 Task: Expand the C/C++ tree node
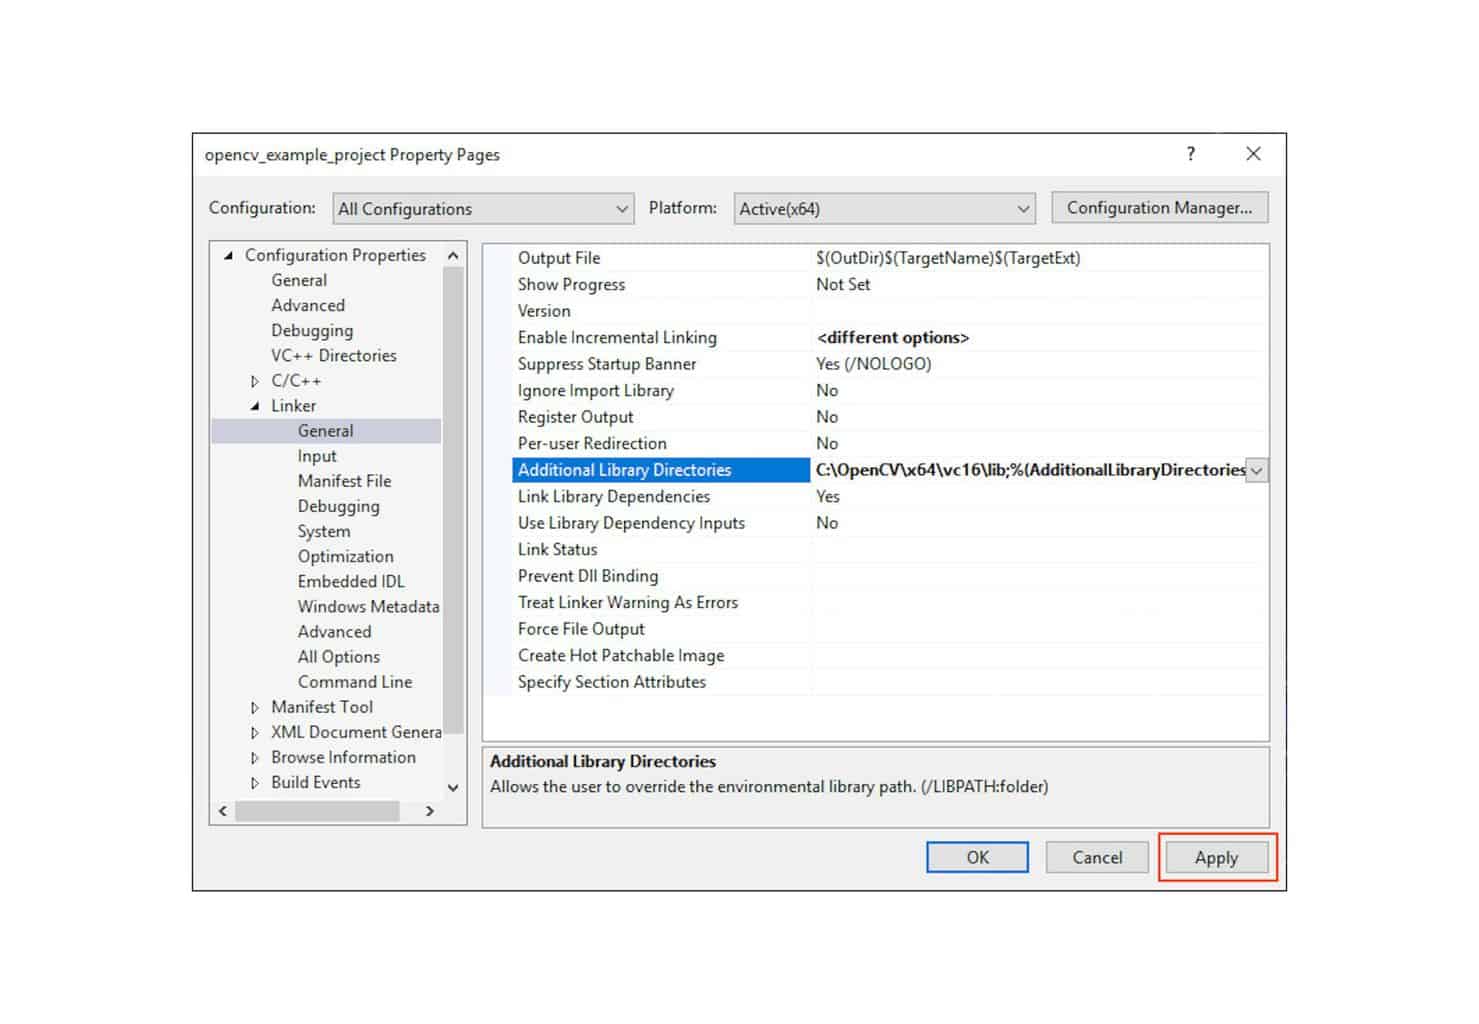coord(255,380)
